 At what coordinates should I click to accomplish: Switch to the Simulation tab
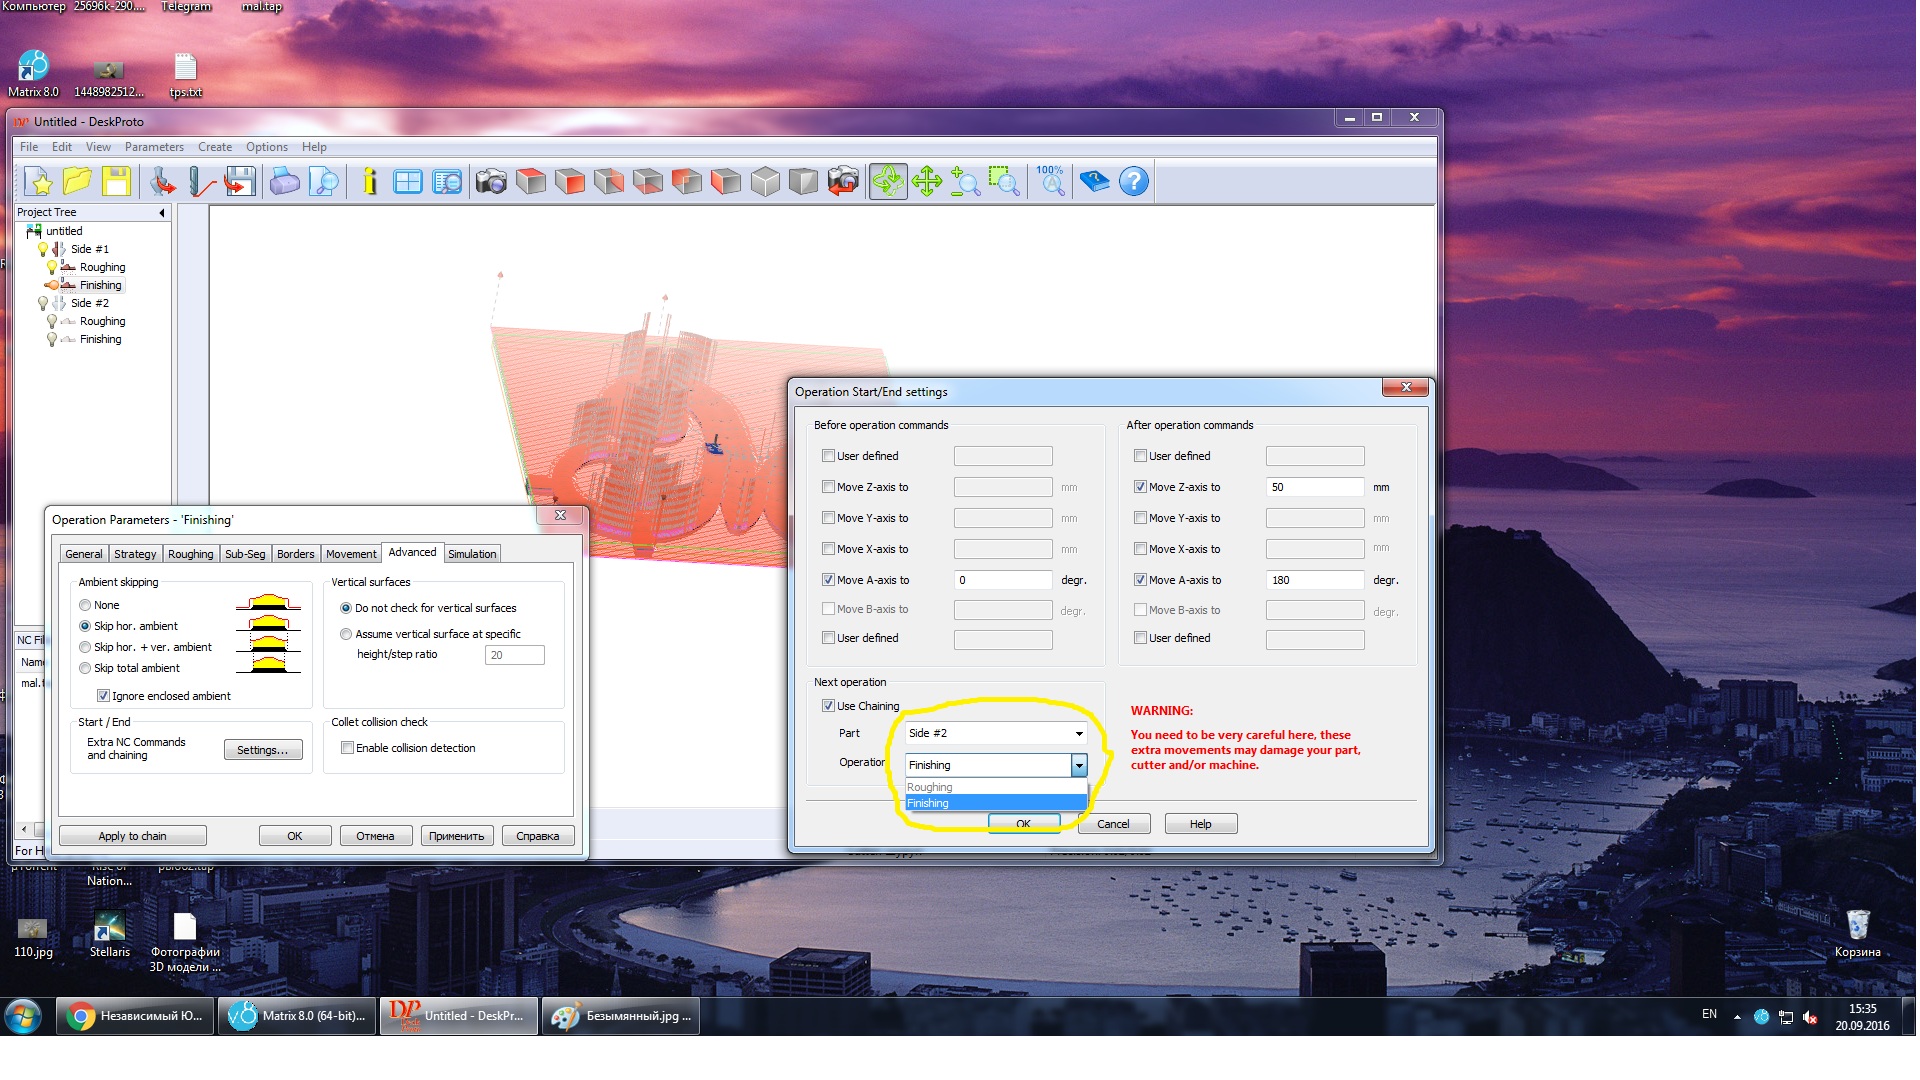point(472,554)
